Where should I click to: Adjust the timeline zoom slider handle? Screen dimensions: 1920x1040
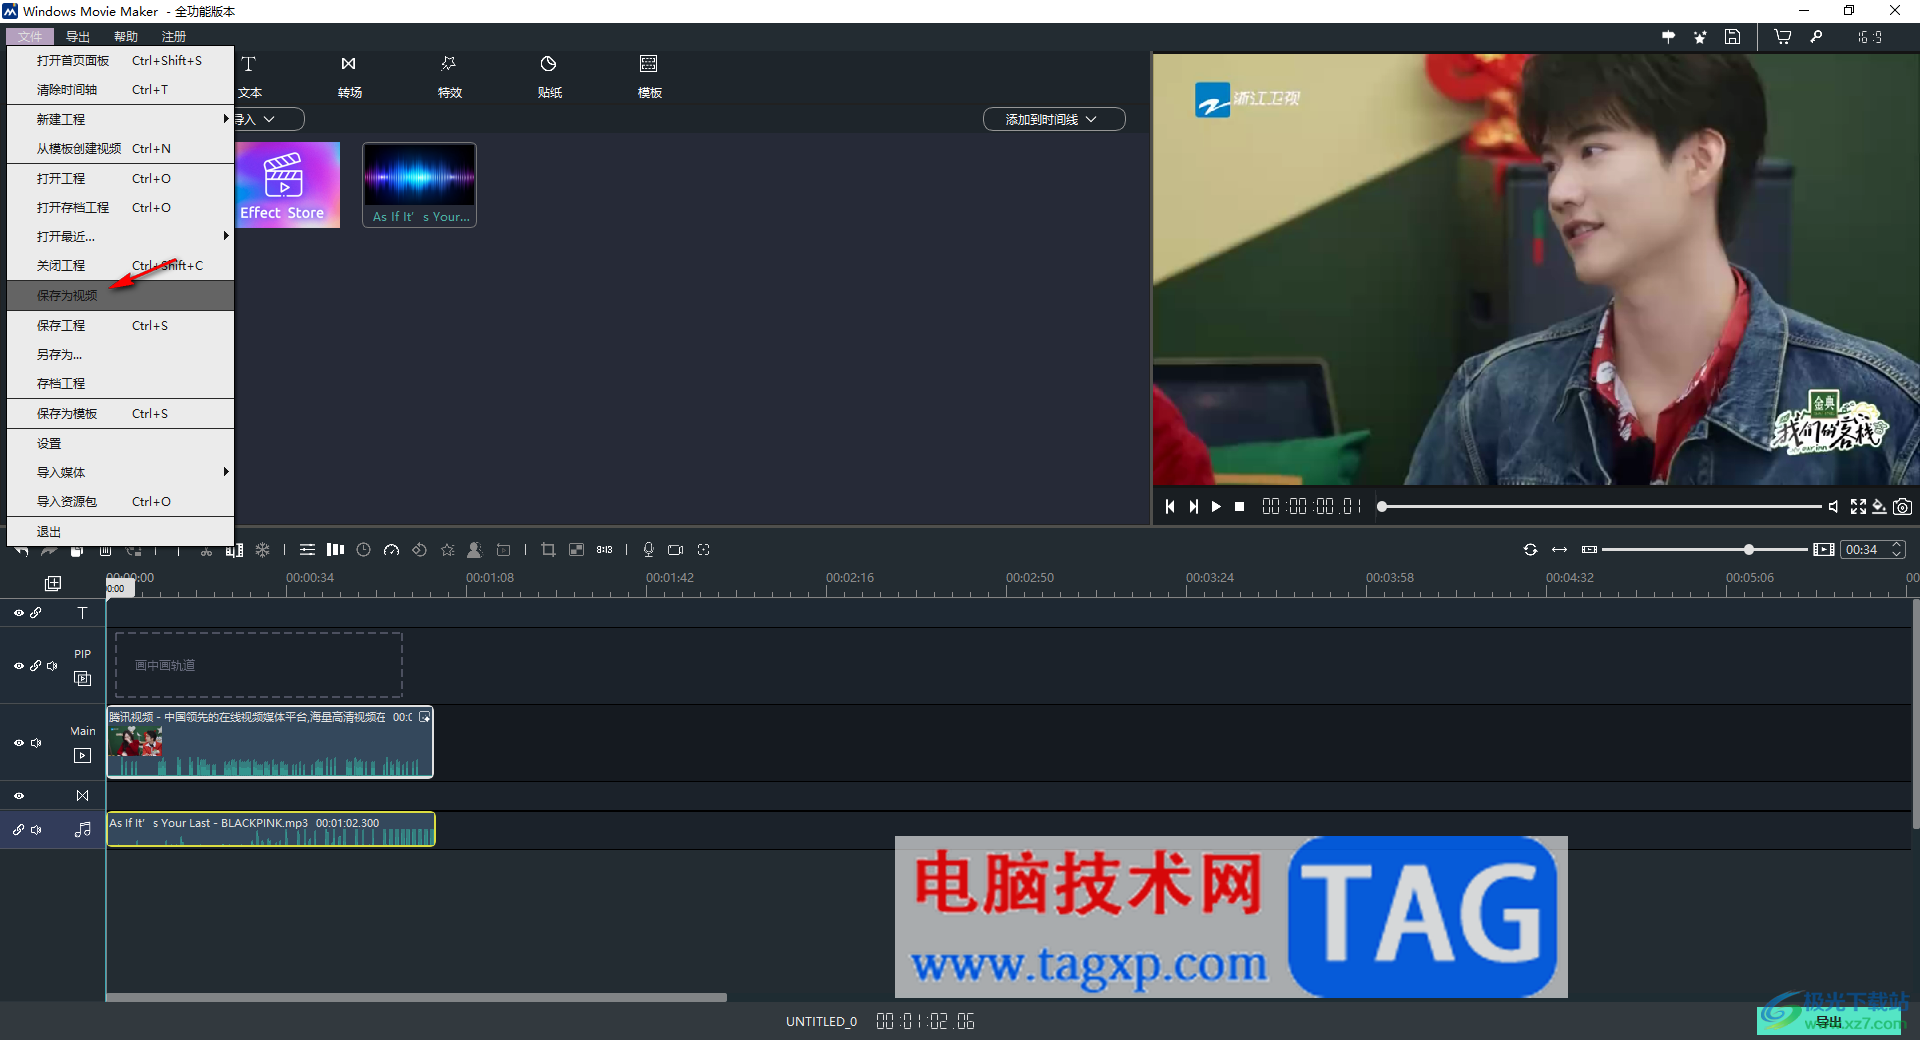(x=1748, y=550)
